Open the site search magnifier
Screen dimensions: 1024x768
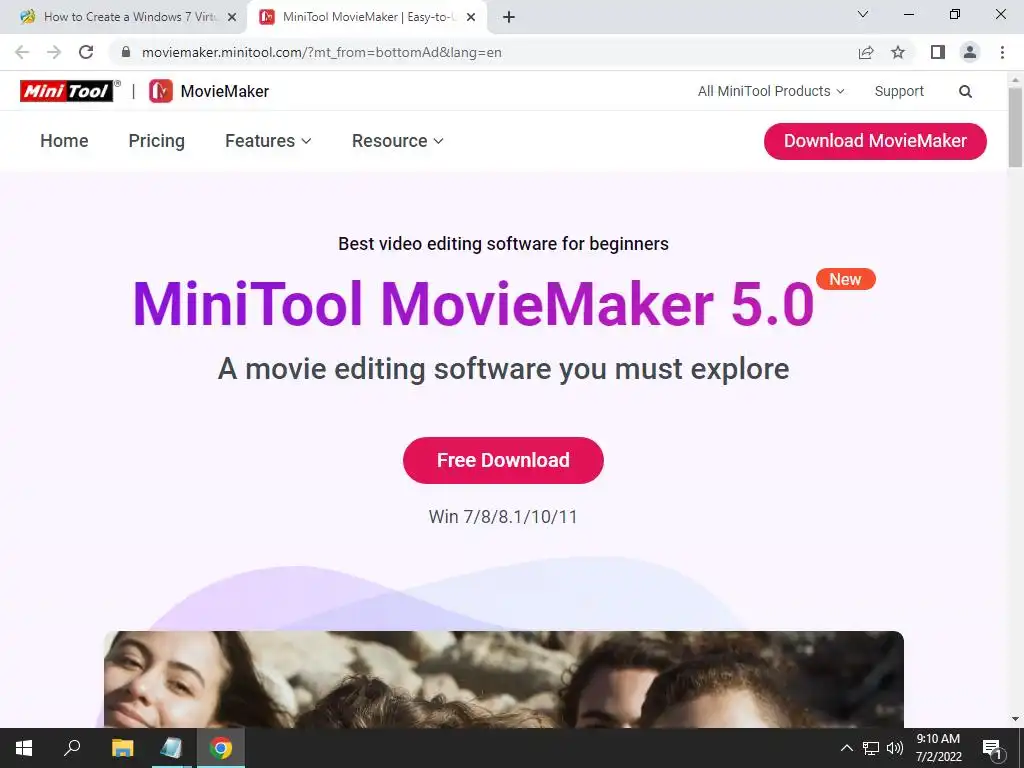(x=965, y=91)
